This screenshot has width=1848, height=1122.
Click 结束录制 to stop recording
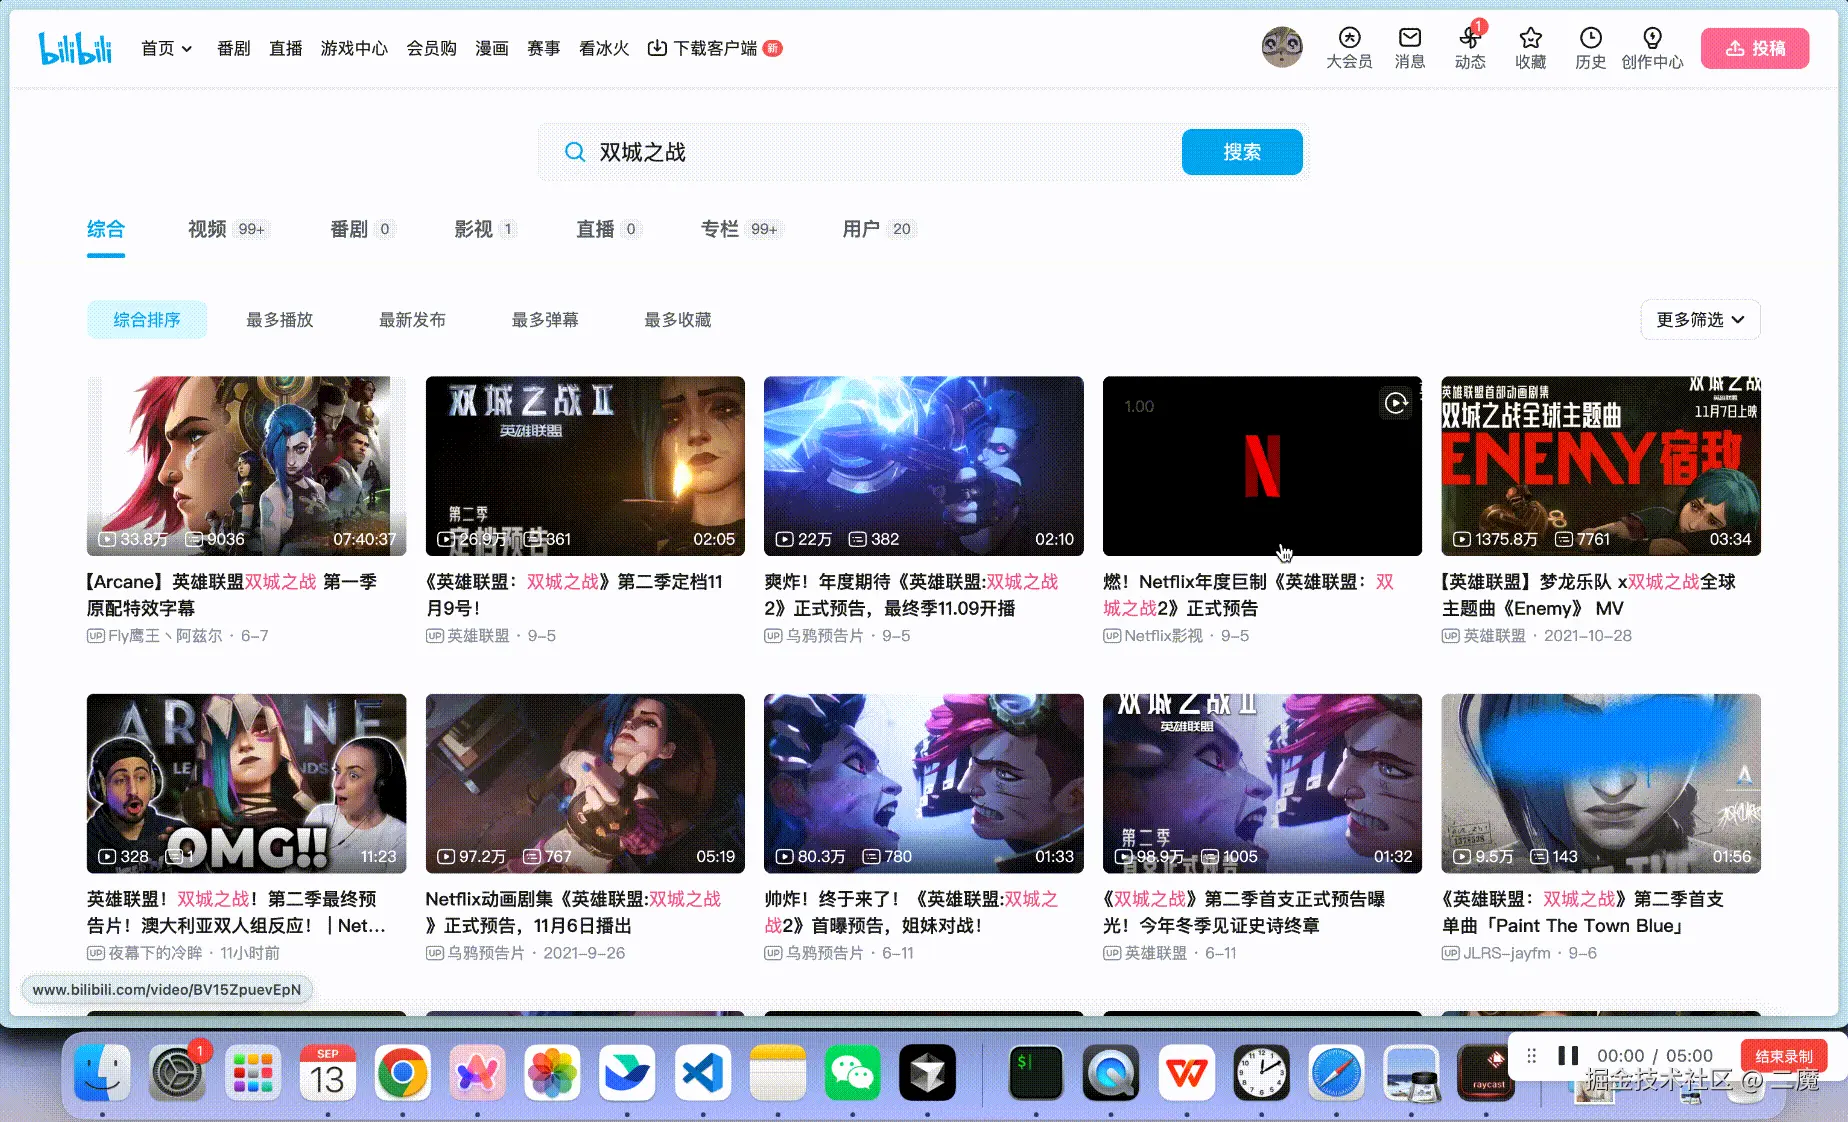[x=1784, y=1056]
